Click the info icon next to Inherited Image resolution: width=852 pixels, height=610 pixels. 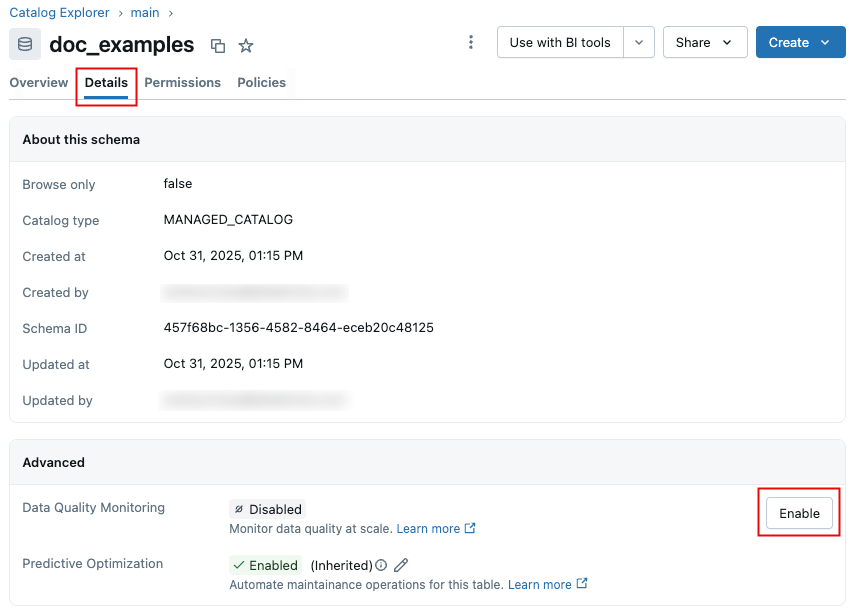[381, 565]
